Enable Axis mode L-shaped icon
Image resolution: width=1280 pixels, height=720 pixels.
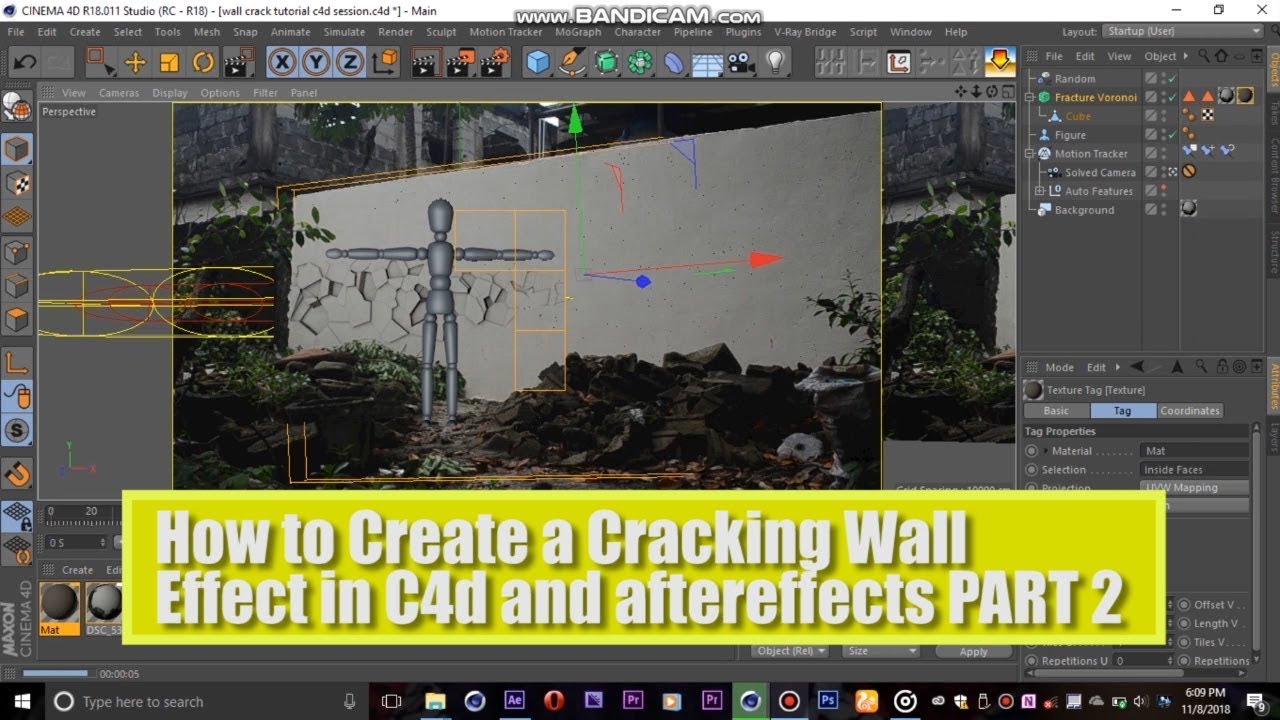[16, 363]
